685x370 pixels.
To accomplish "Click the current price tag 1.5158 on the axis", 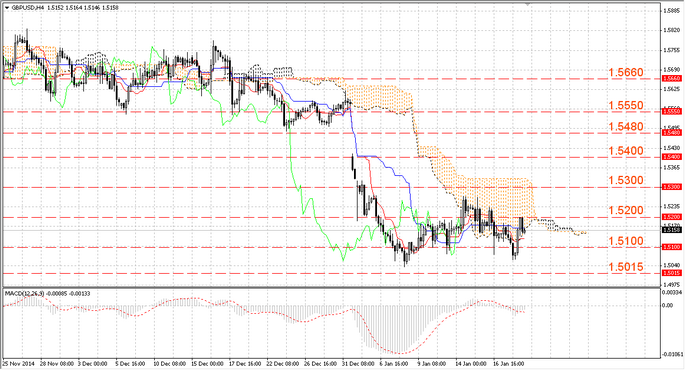I will point(672,230).
